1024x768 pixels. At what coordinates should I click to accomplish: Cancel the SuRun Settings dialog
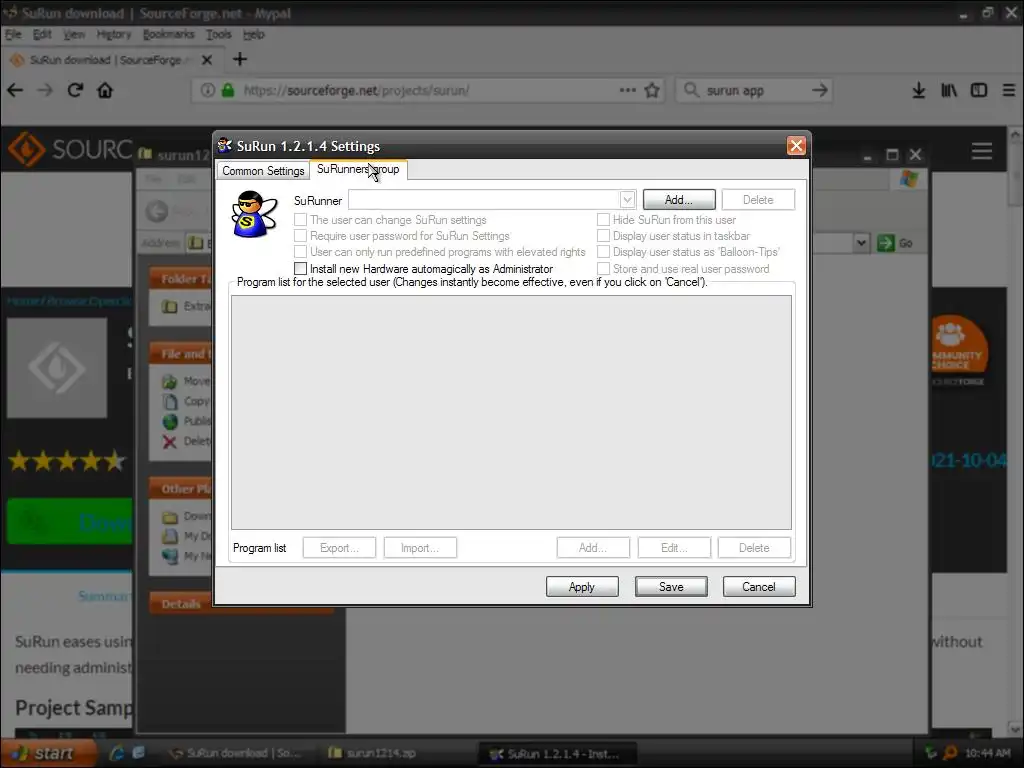759,586
